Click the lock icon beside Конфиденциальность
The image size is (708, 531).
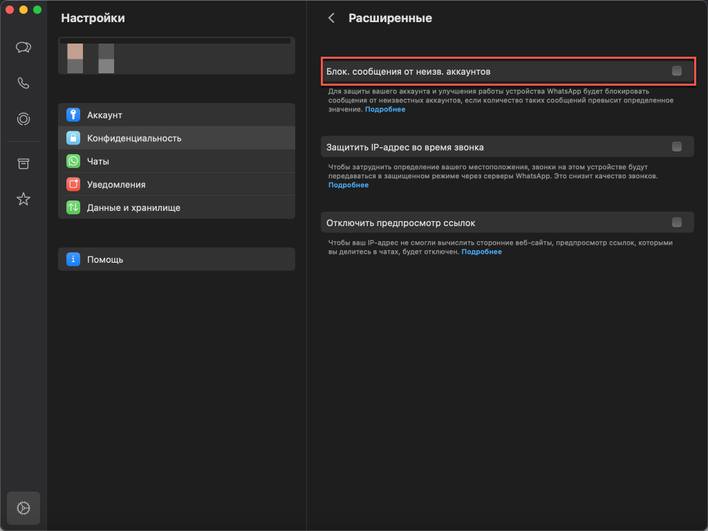click(73, 138)
